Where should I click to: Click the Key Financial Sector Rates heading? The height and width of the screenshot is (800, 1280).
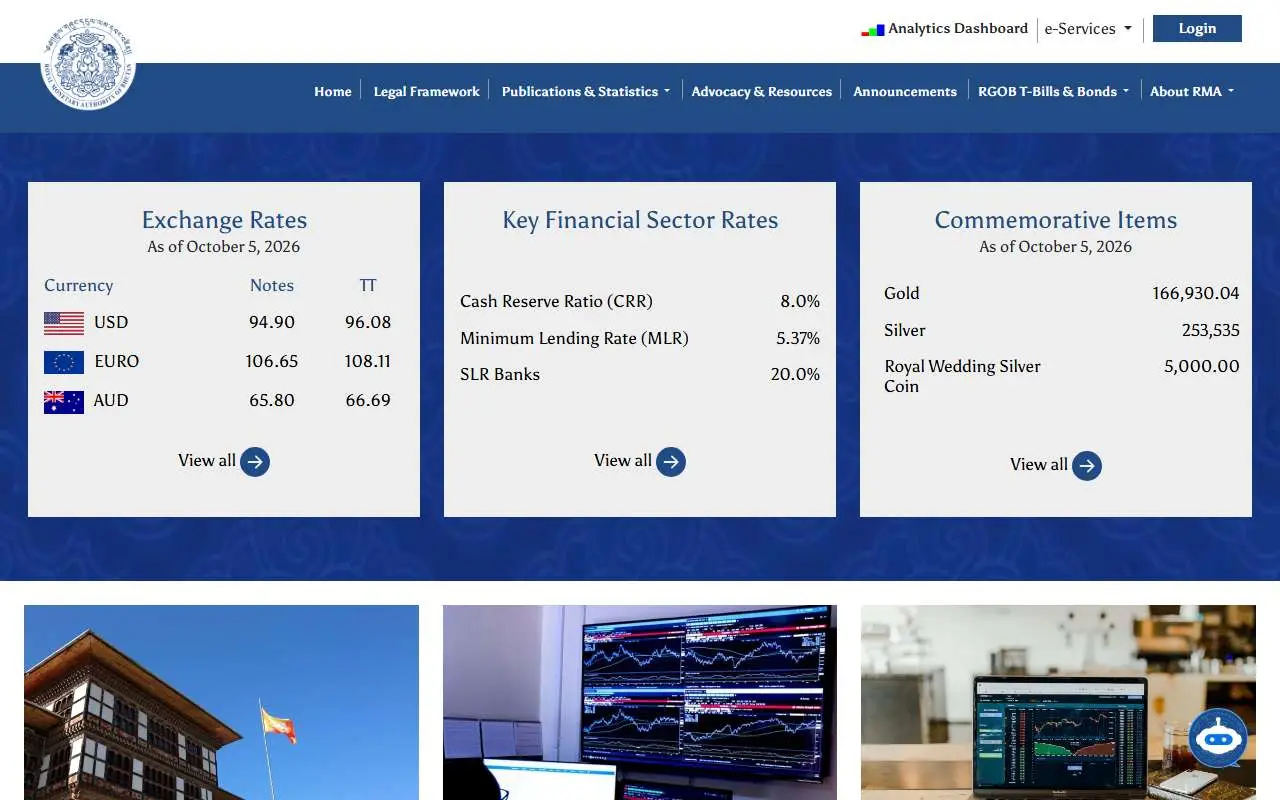pos(640,220)
